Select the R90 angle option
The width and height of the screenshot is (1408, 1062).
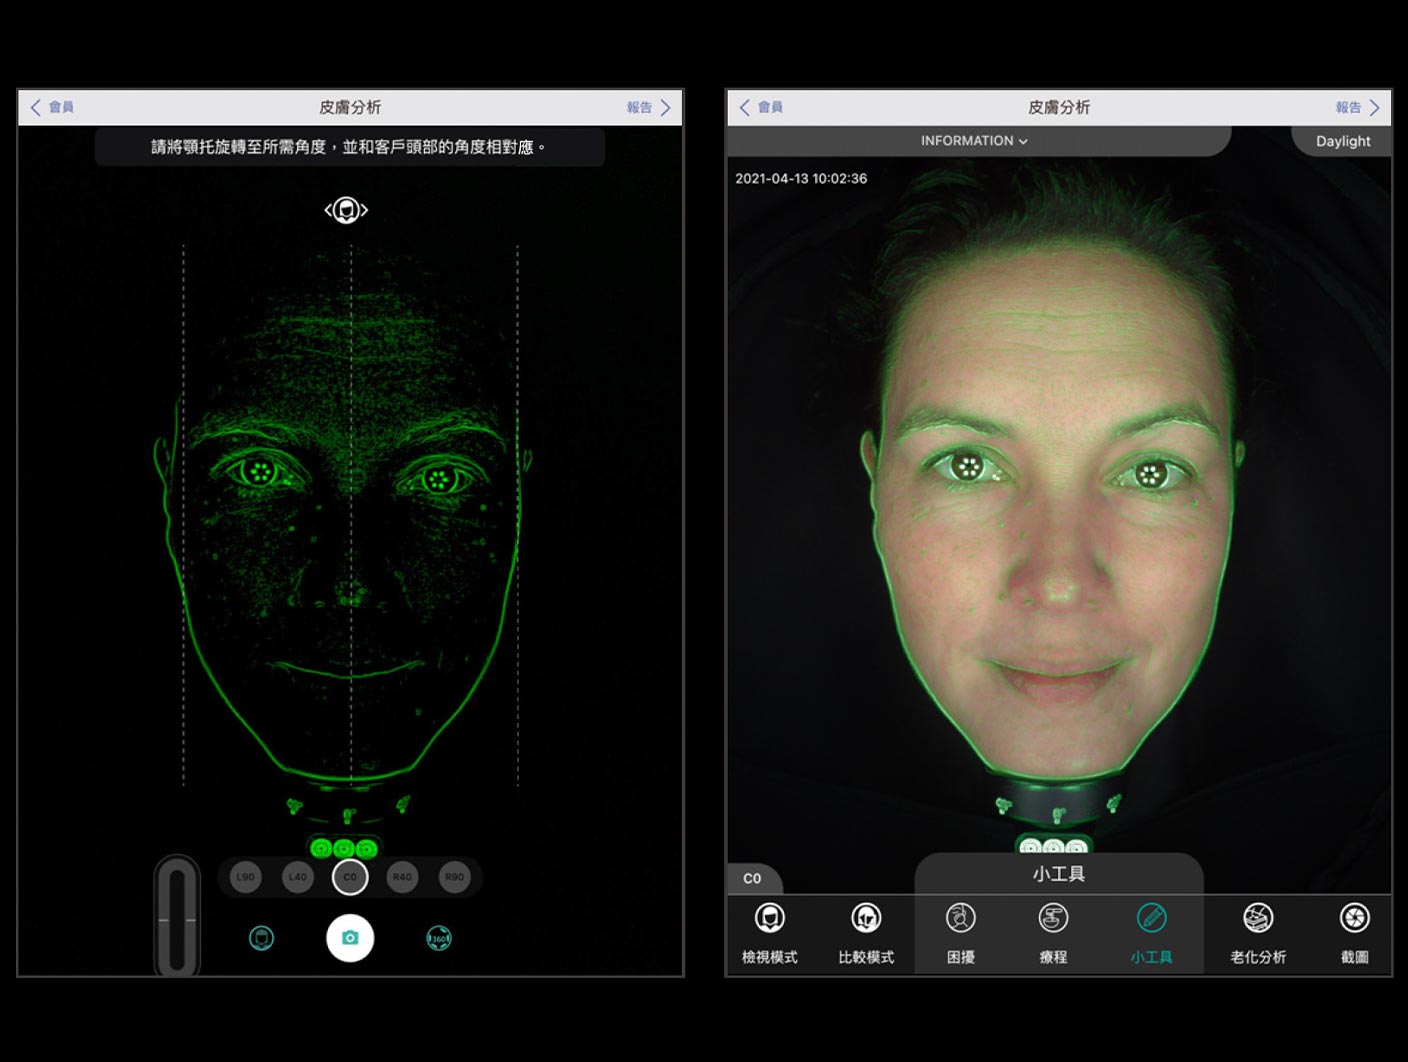pyautogui.click(x=454, y=877)
